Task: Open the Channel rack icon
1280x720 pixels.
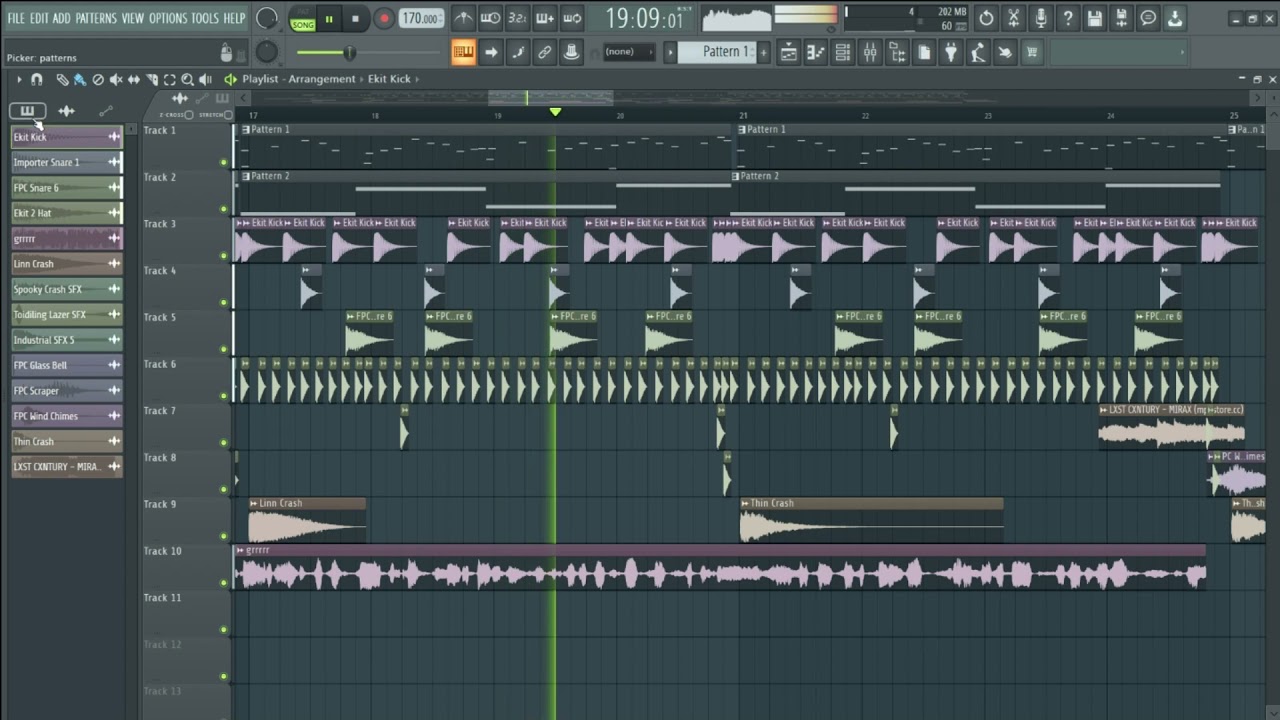Action: tap(843, 52)
